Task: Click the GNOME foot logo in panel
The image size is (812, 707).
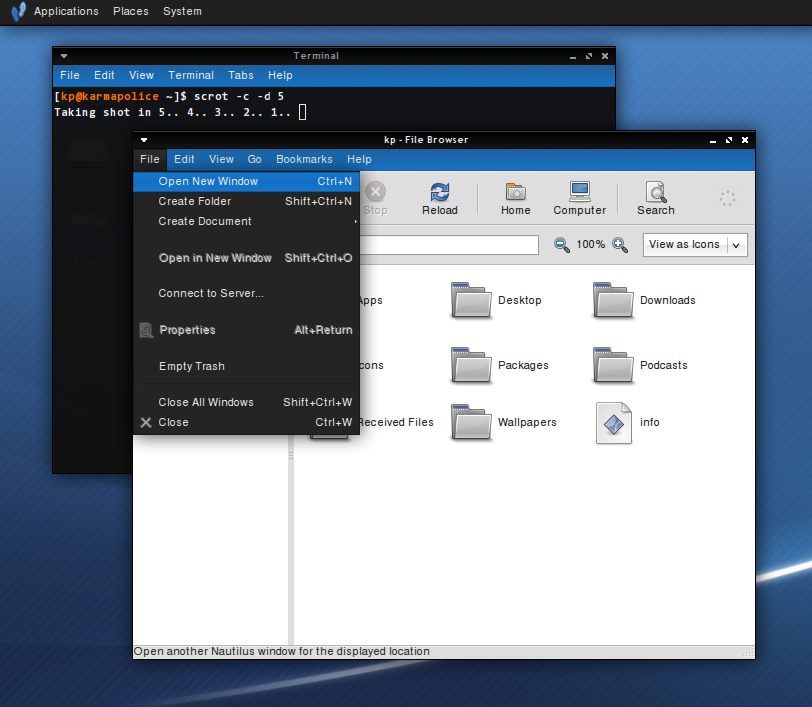Action: click(18, 11)
